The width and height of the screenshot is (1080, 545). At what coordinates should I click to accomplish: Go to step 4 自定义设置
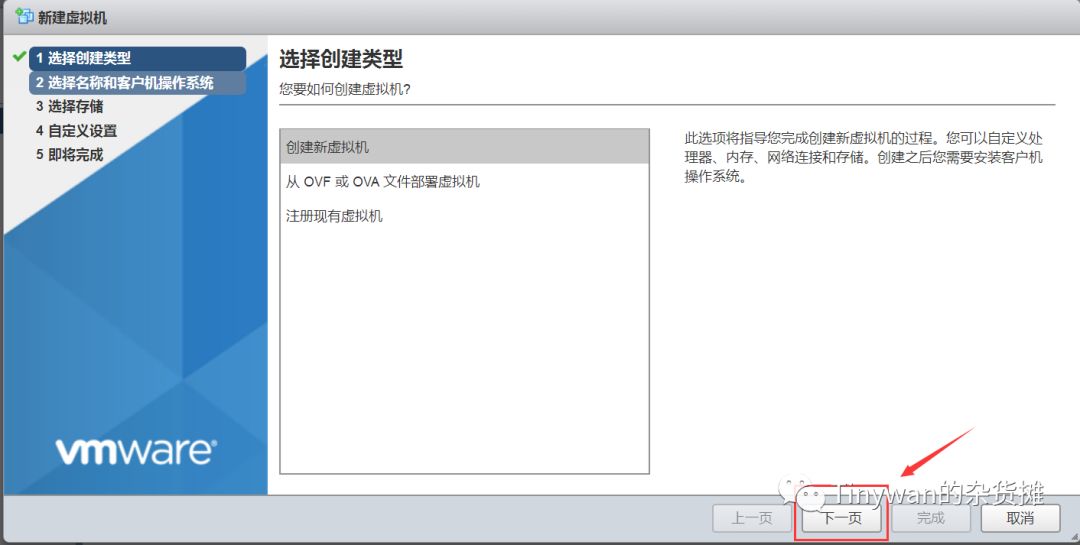coord(76,130)
